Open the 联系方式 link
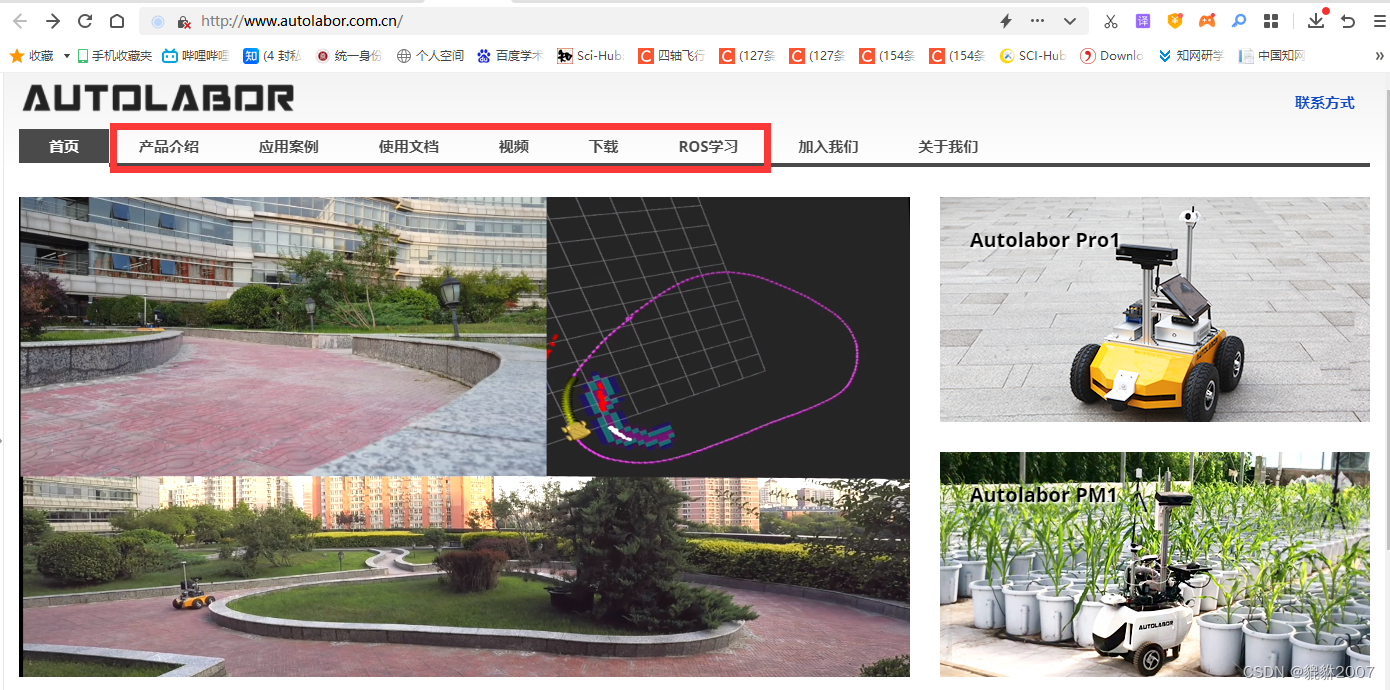 [x=1325, y=102]
